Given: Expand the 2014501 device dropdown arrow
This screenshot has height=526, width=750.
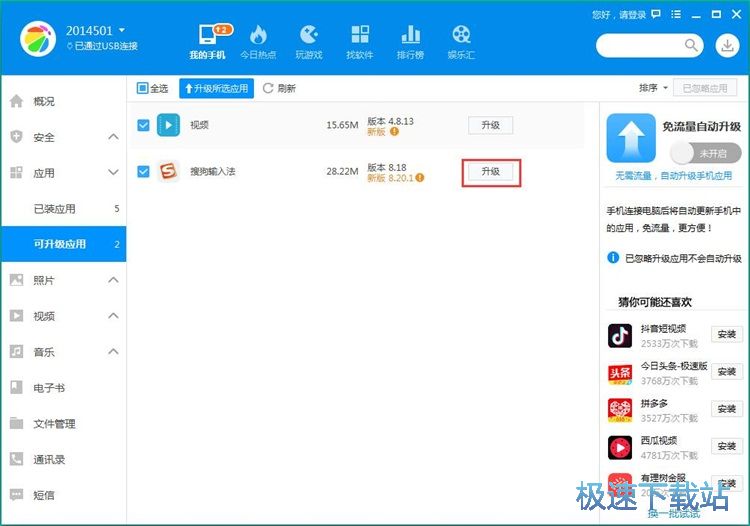Looking at the screenshot, I should (x=122, y=30).
